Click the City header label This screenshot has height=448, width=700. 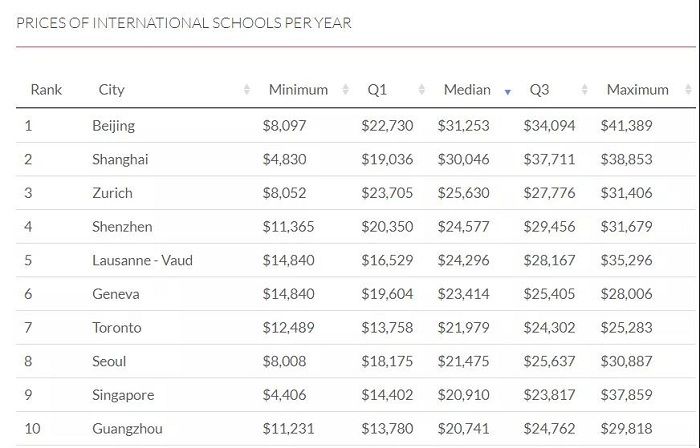coord(111,90)
